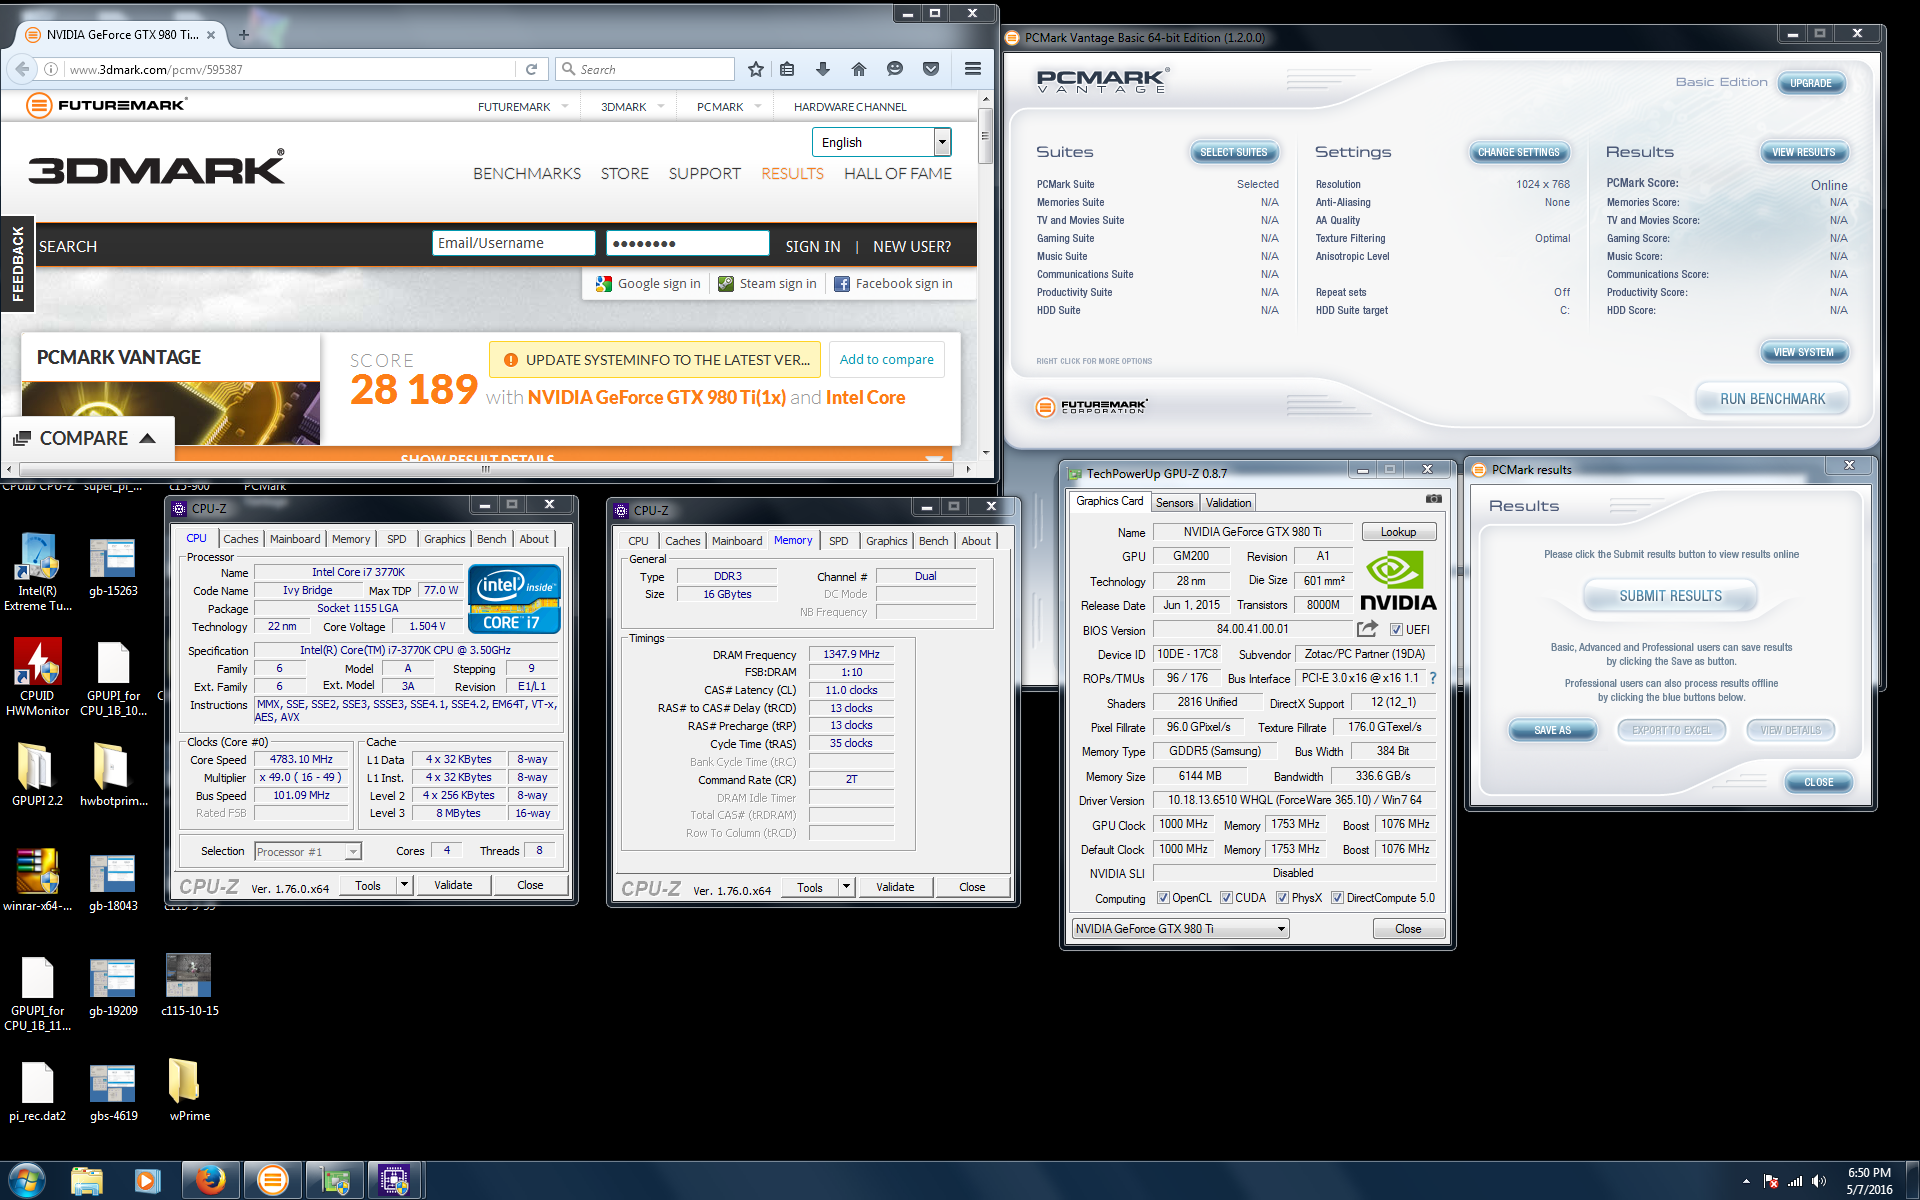Open the Sensors tab in GPU-Z

point(1174,503)
